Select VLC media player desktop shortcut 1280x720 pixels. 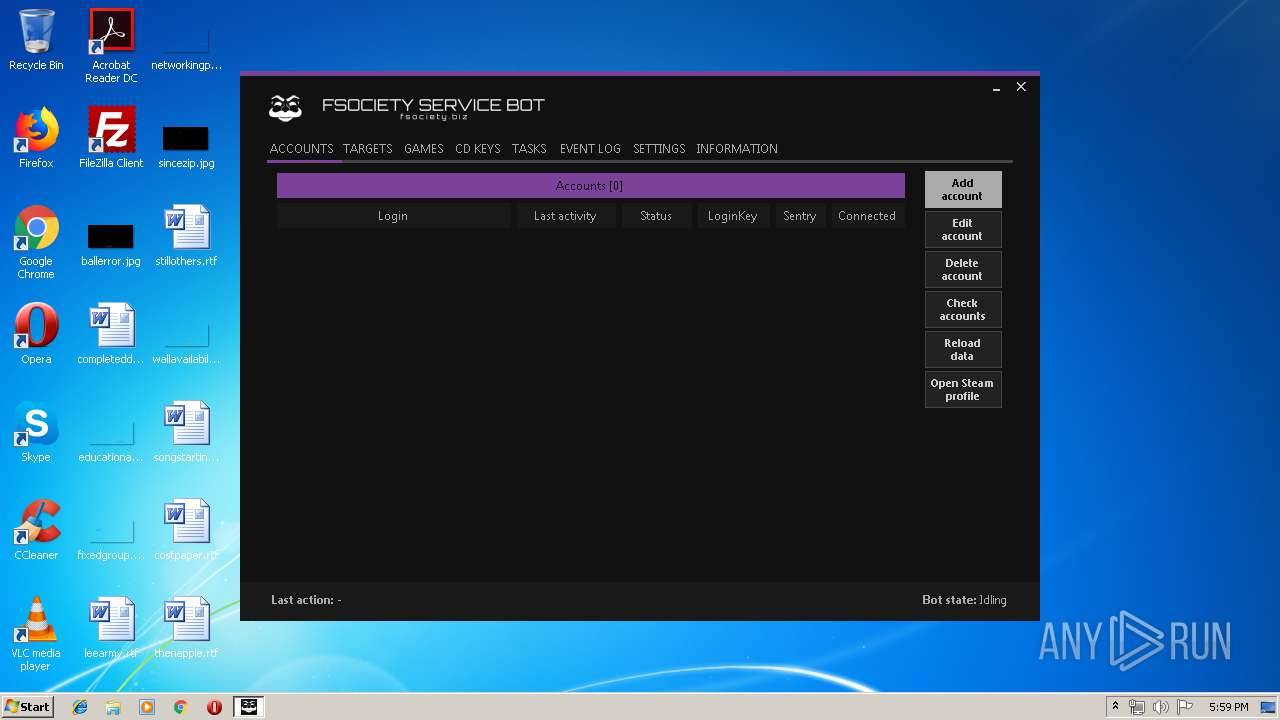tap(36, 634)
